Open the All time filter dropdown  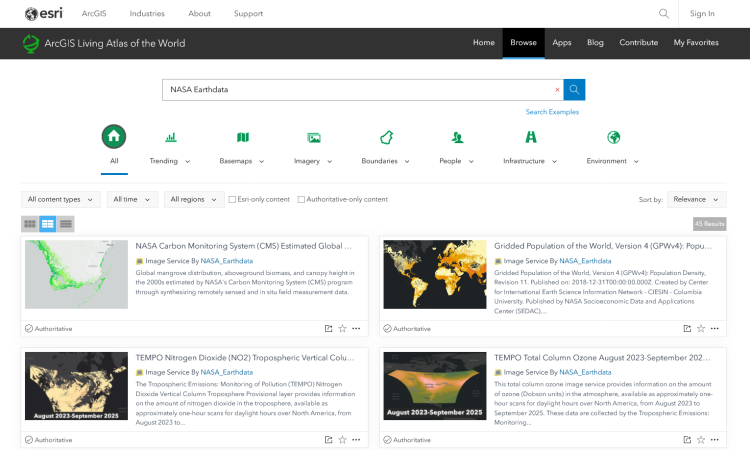coord(132,199)
